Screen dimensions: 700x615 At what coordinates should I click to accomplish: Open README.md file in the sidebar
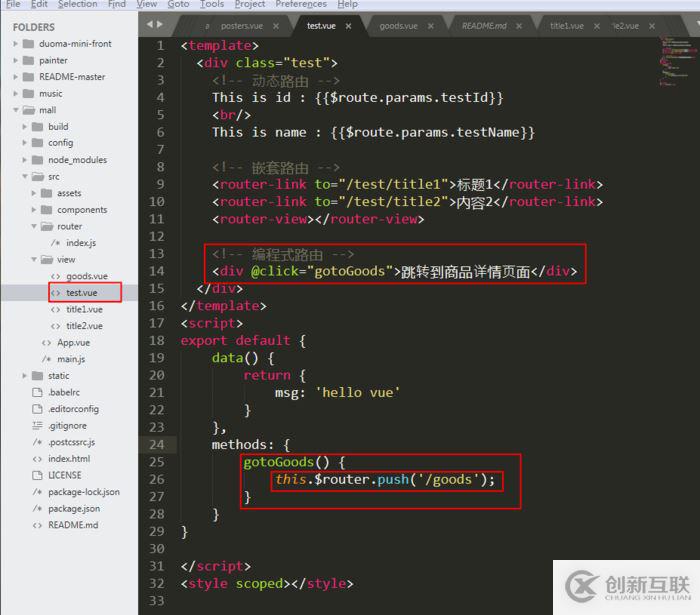pyautogui.click(x=73, y=525)
